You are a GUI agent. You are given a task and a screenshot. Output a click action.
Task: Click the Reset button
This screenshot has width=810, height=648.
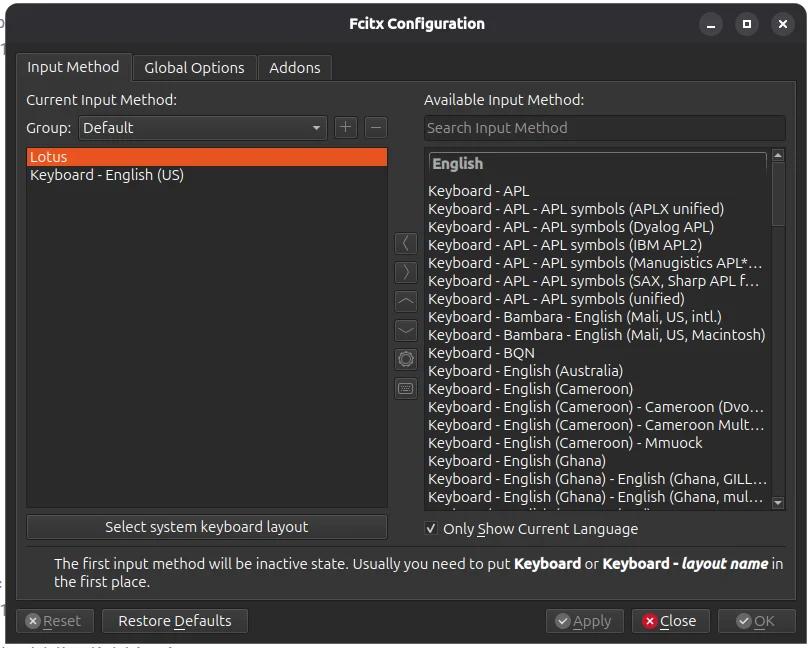tap(55, 621)
